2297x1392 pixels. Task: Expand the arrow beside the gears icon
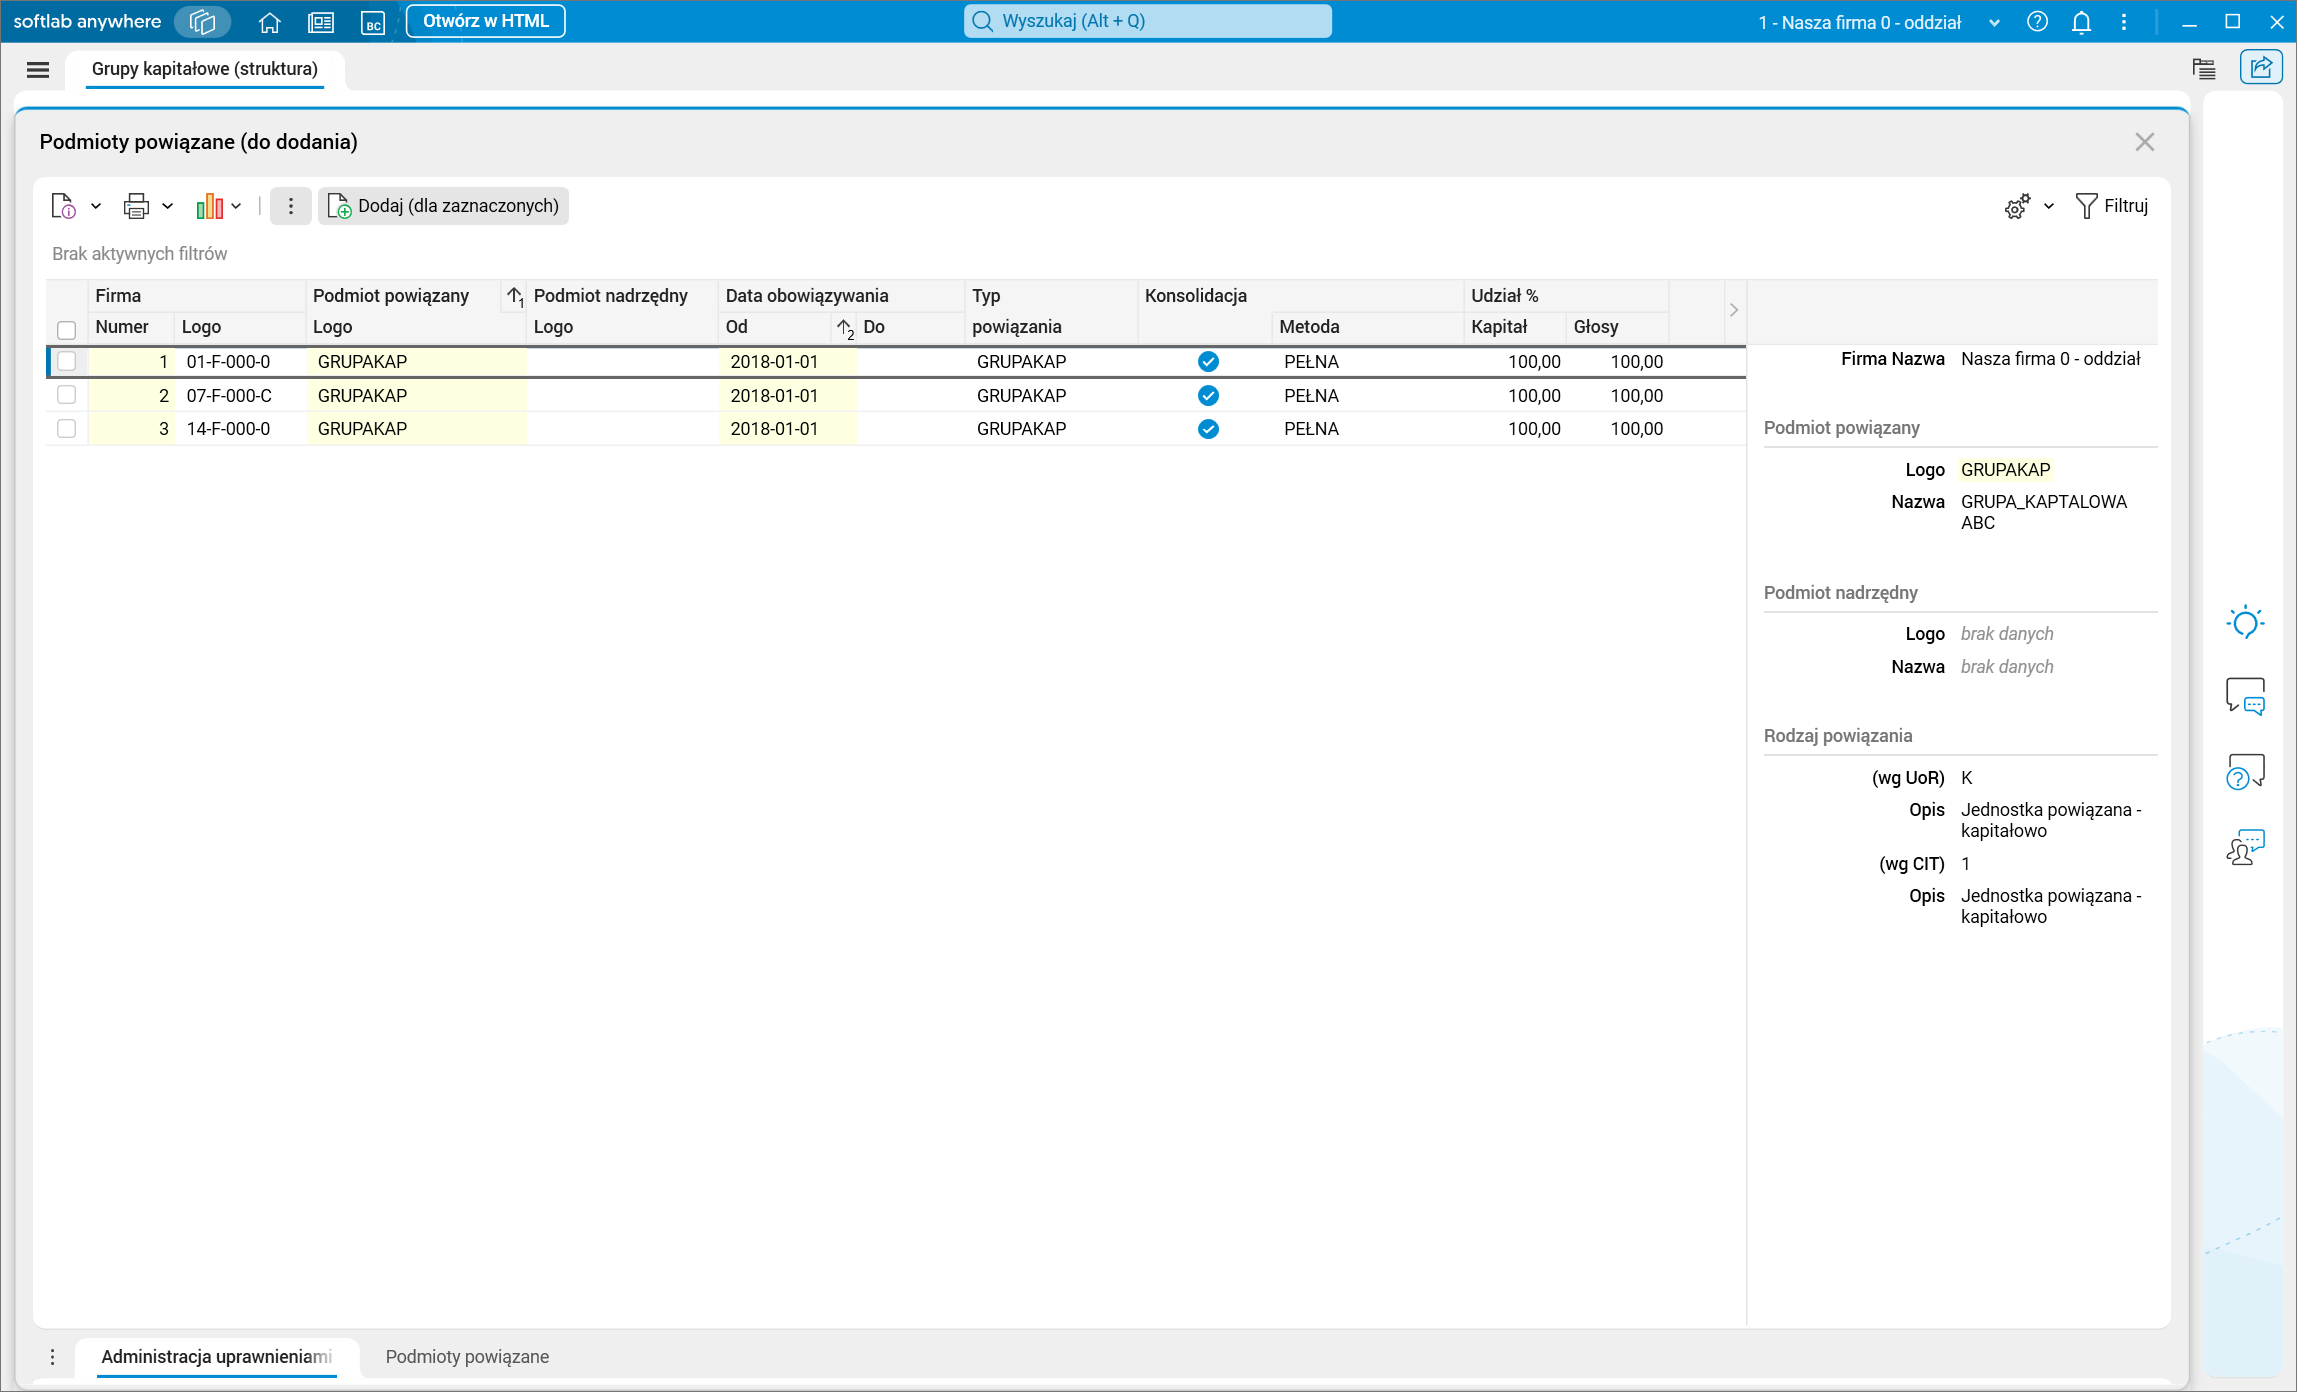[2049, 206]
